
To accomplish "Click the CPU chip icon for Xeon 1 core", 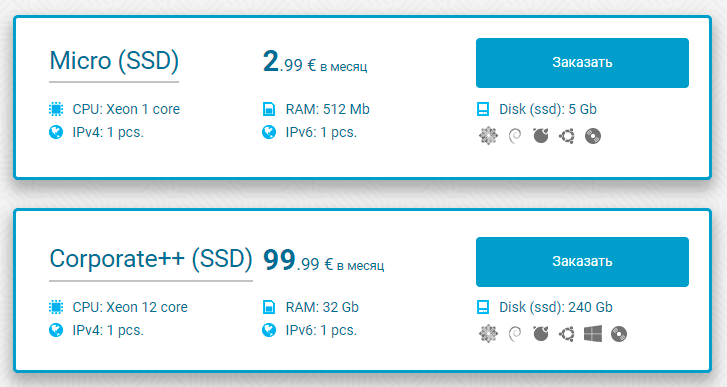I will (x=56, y=109).
